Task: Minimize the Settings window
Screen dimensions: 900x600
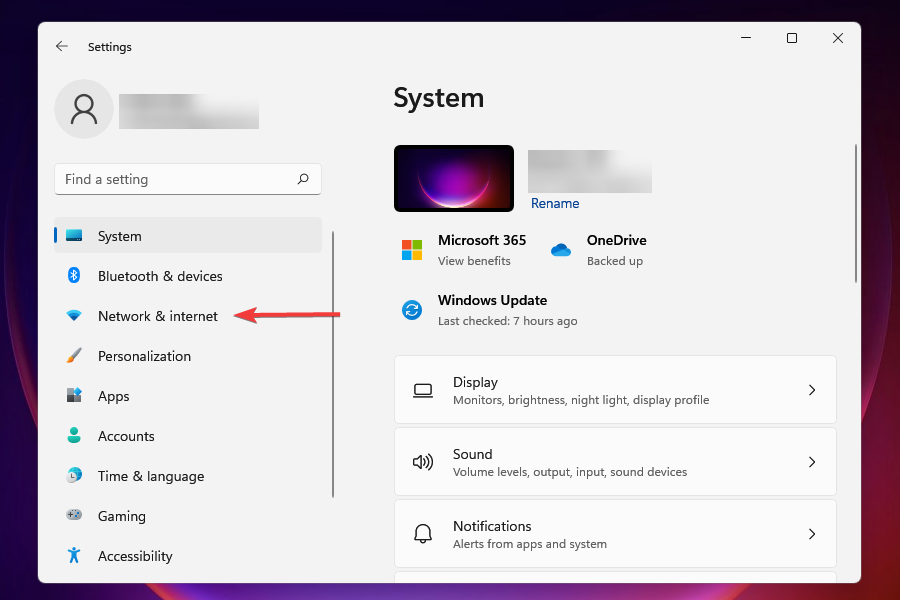Action: click(x=746, y=38)
